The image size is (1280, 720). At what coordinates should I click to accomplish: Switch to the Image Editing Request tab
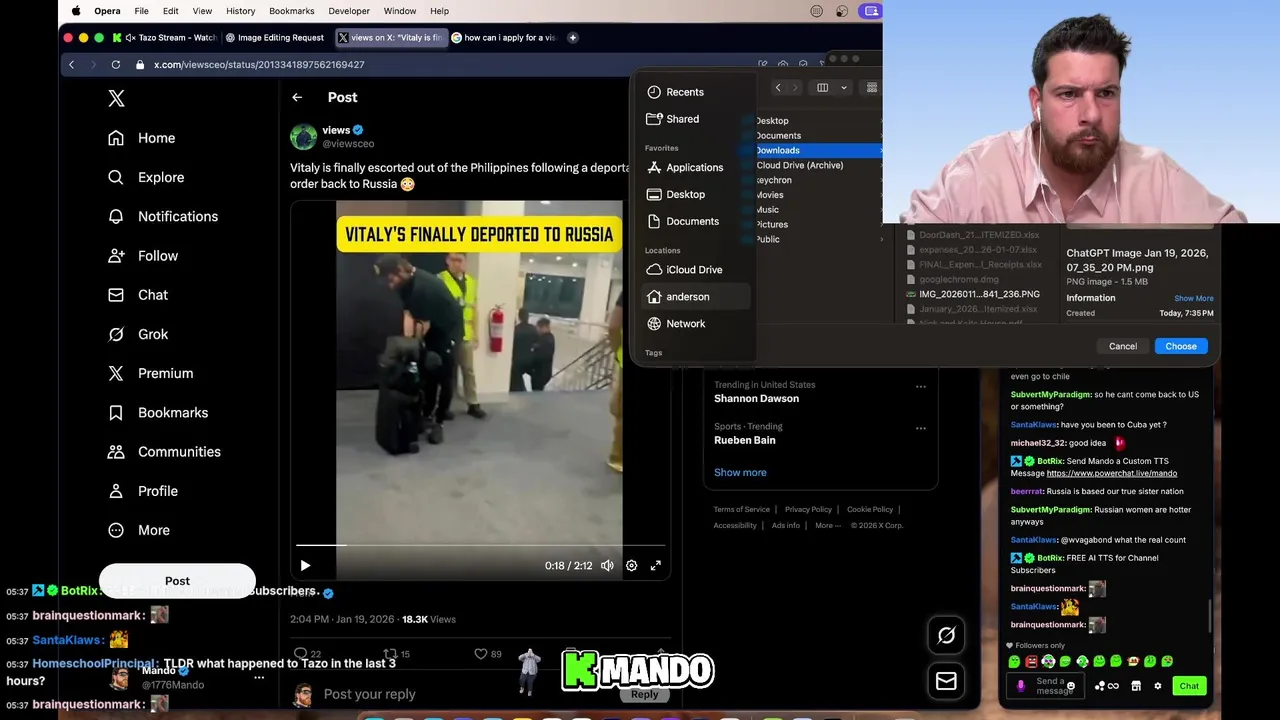275,37
